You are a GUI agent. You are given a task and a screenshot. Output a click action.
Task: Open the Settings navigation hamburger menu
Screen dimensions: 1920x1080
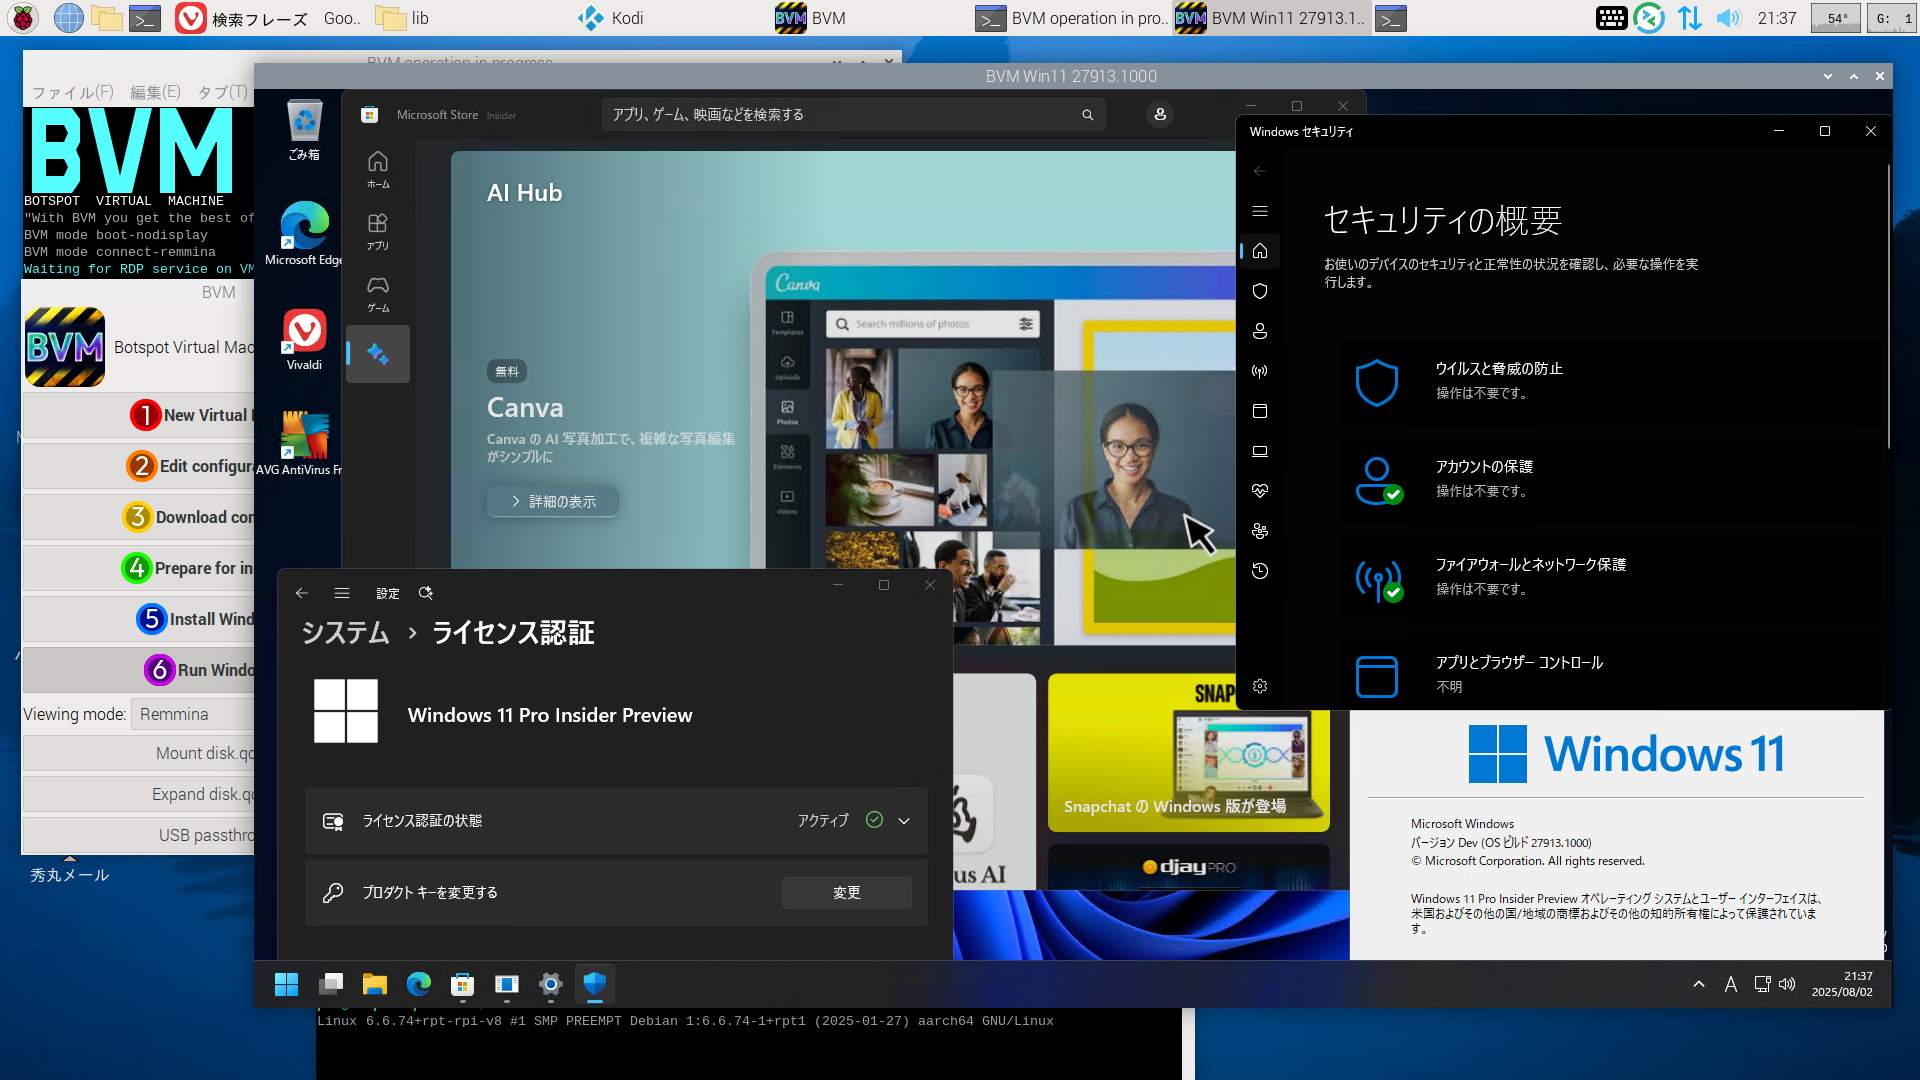click(x=342, y=593)
